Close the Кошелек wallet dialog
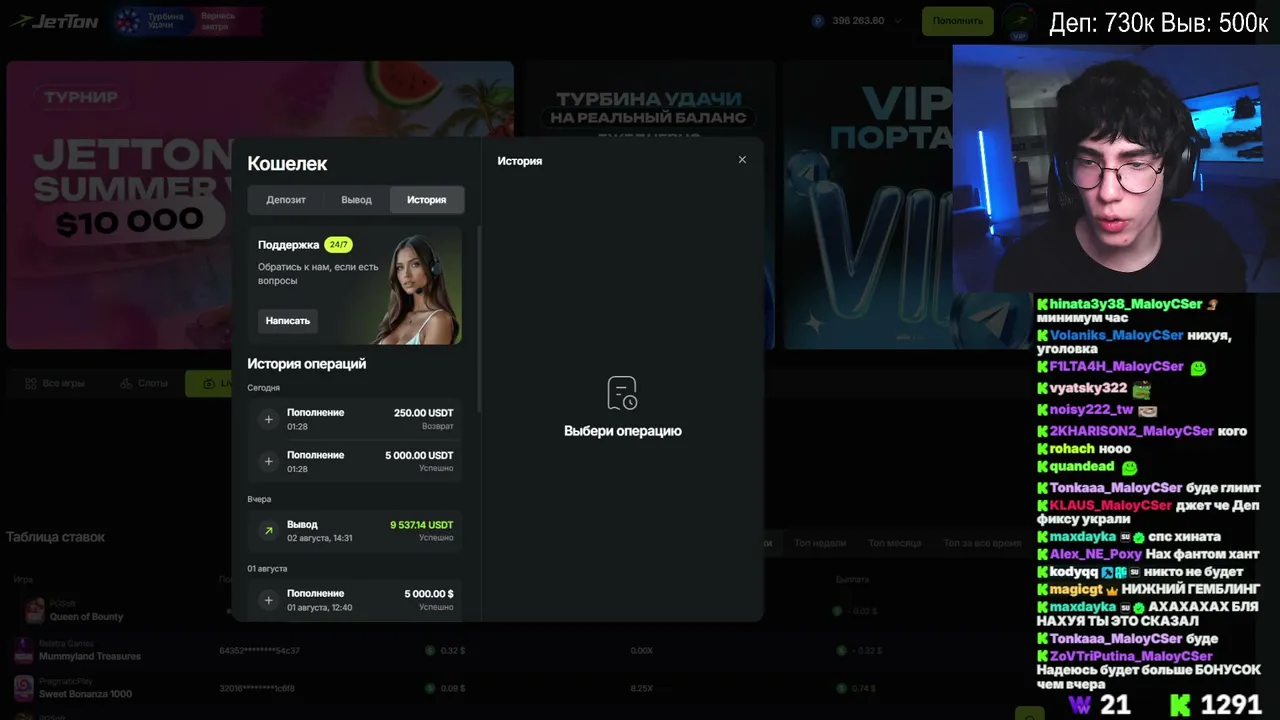The image size is (1280, 720). pyautogui.click(x=742, y=160)
